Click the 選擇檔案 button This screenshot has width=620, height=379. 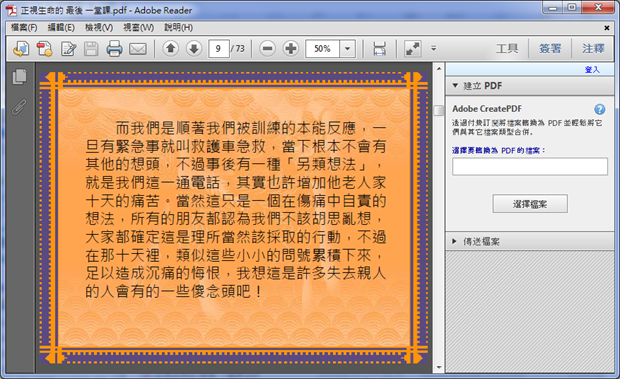pos(530,204)
